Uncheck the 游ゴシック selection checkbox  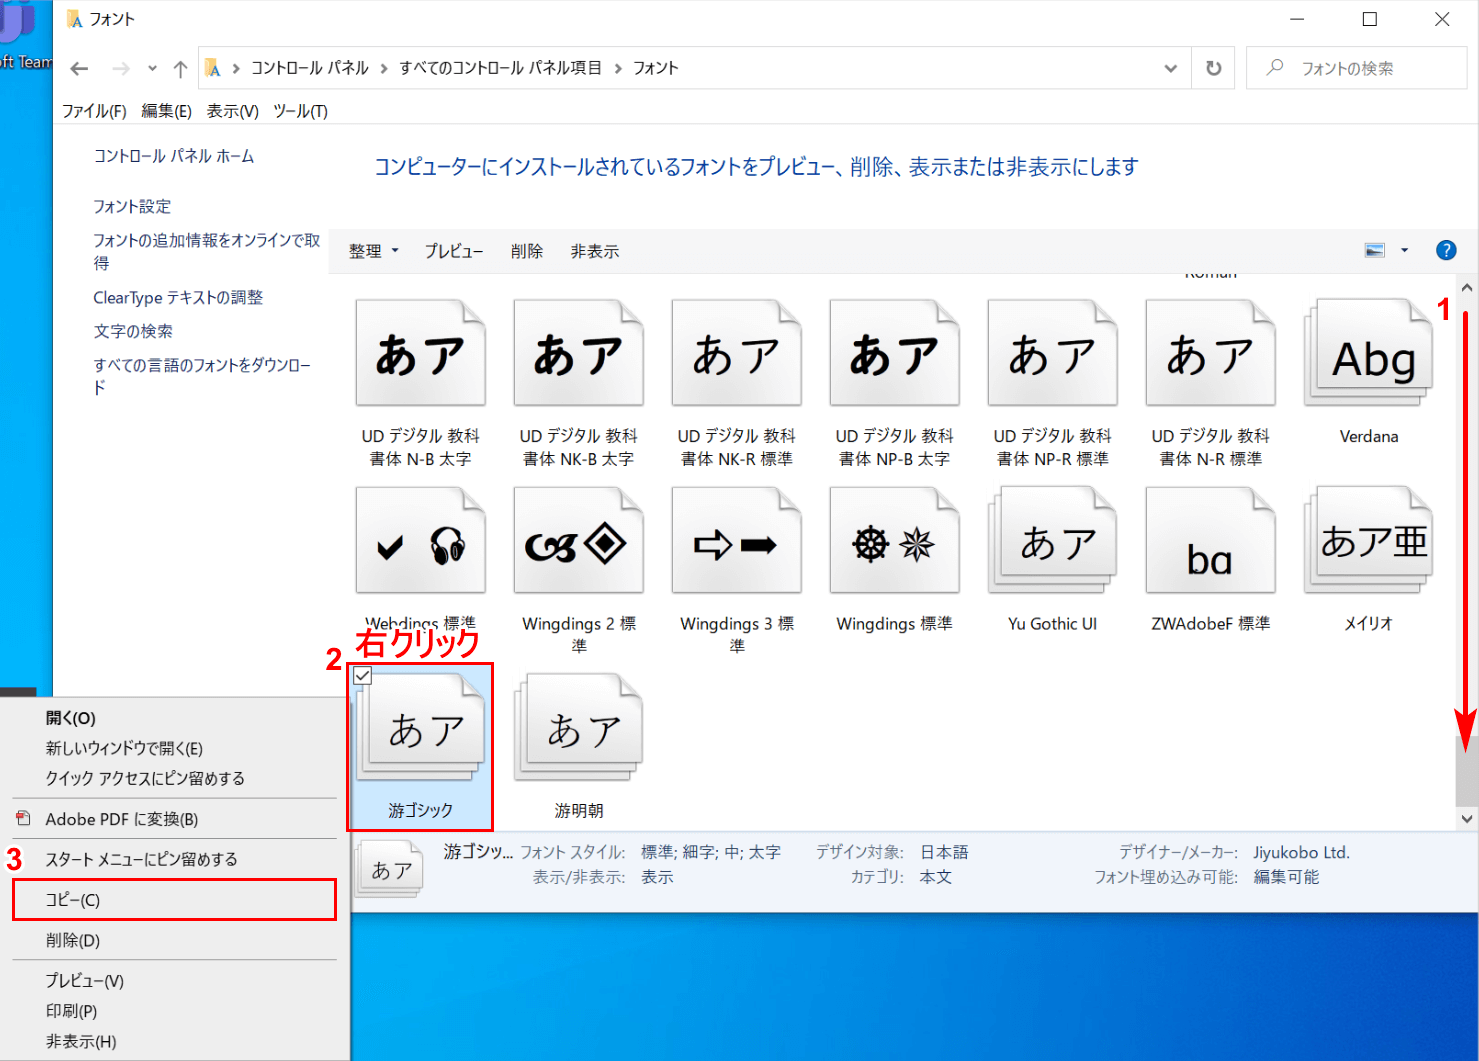click(x=363, y=676)
